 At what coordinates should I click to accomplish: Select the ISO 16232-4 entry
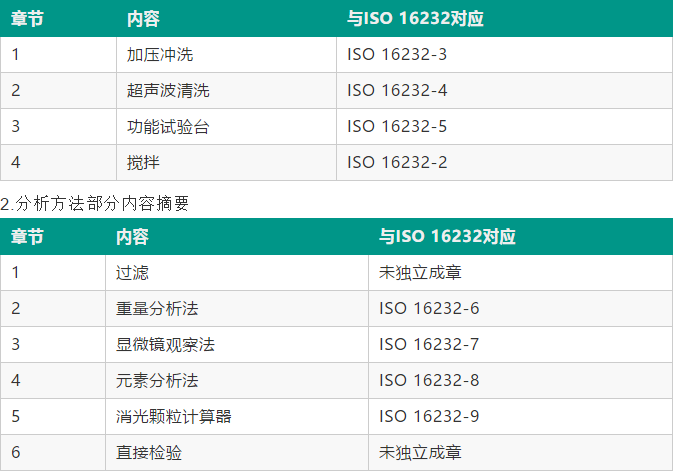[504, 91]
